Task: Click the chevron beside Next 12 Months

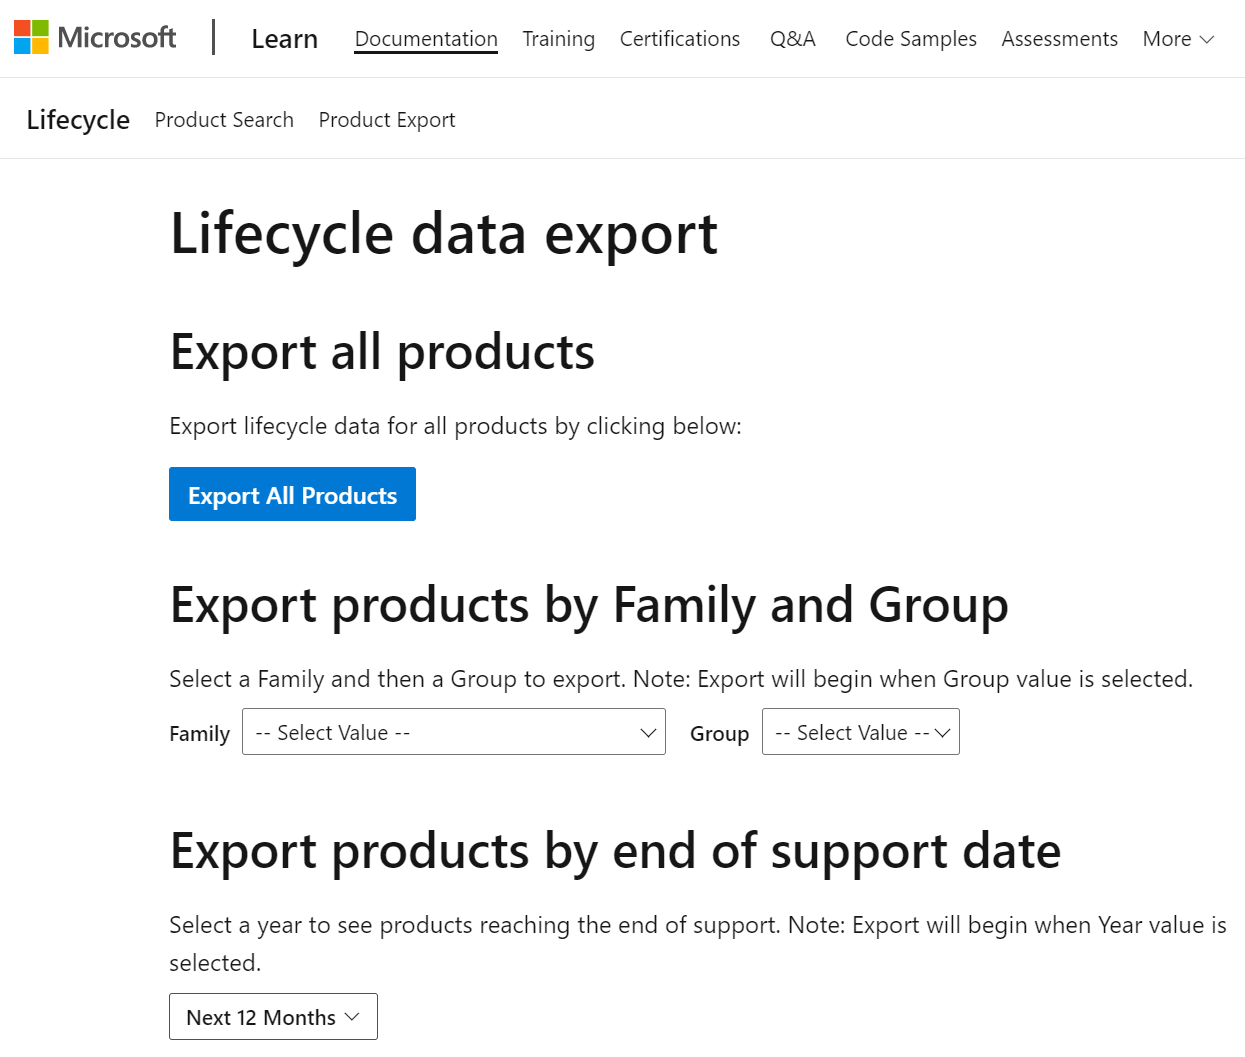Action: tap(352, 1017)
